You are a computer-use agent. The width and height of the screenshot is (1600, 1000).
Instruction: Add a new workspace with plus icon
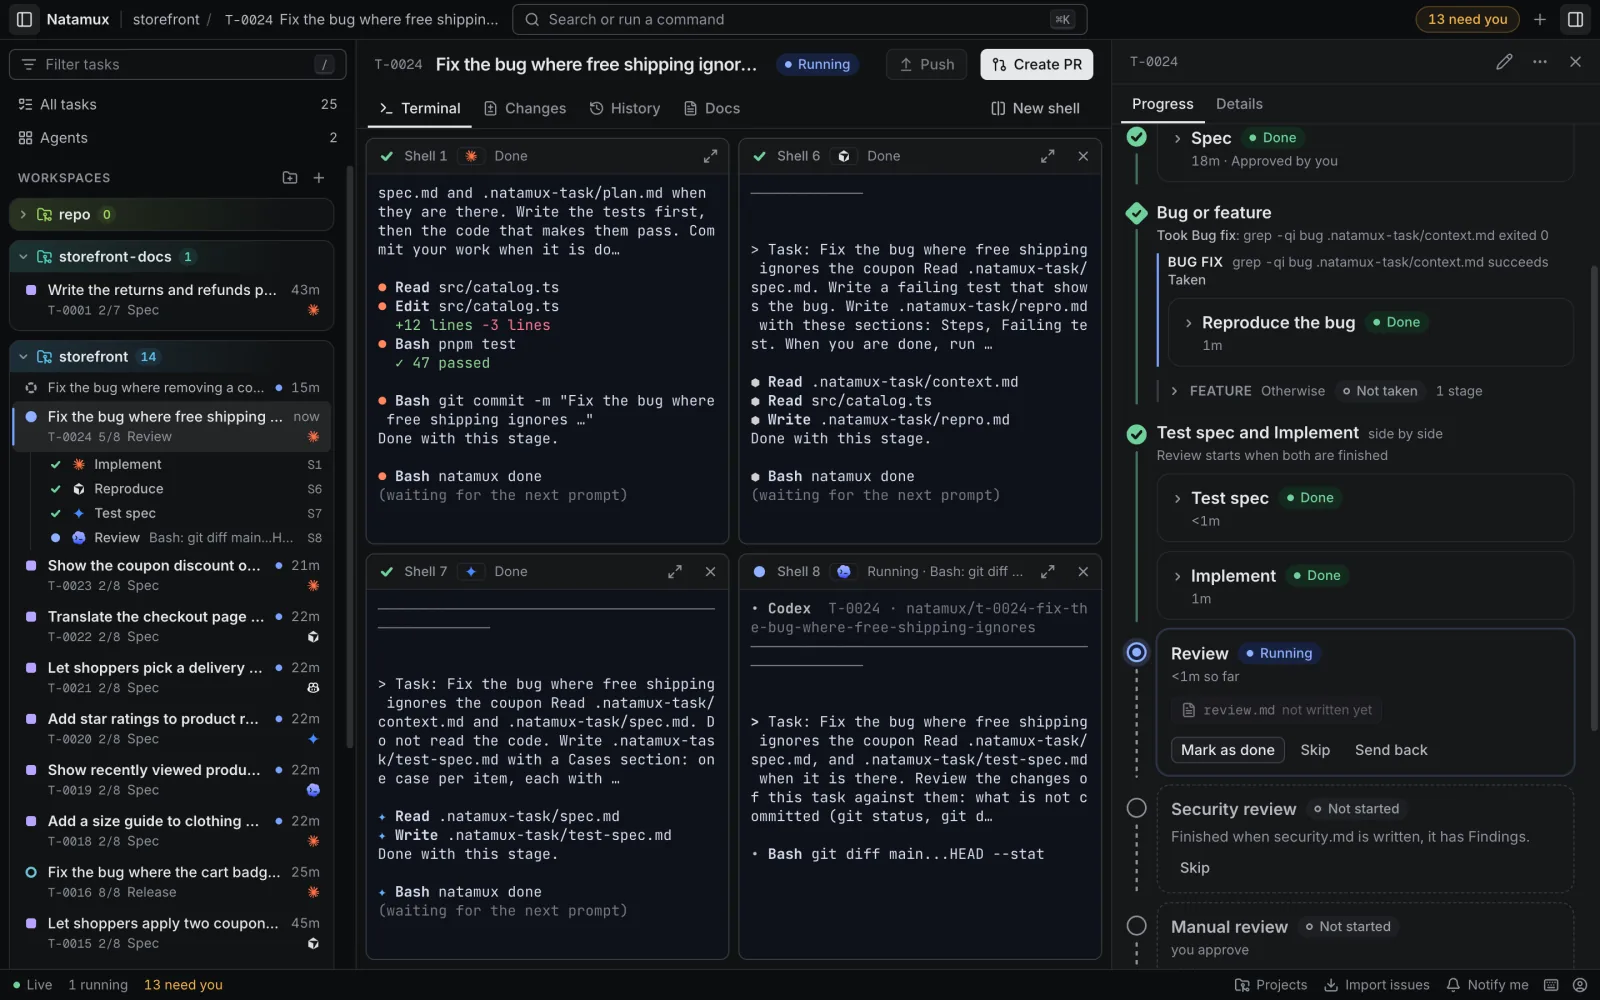pyautogui.click(x=319, y=178)
